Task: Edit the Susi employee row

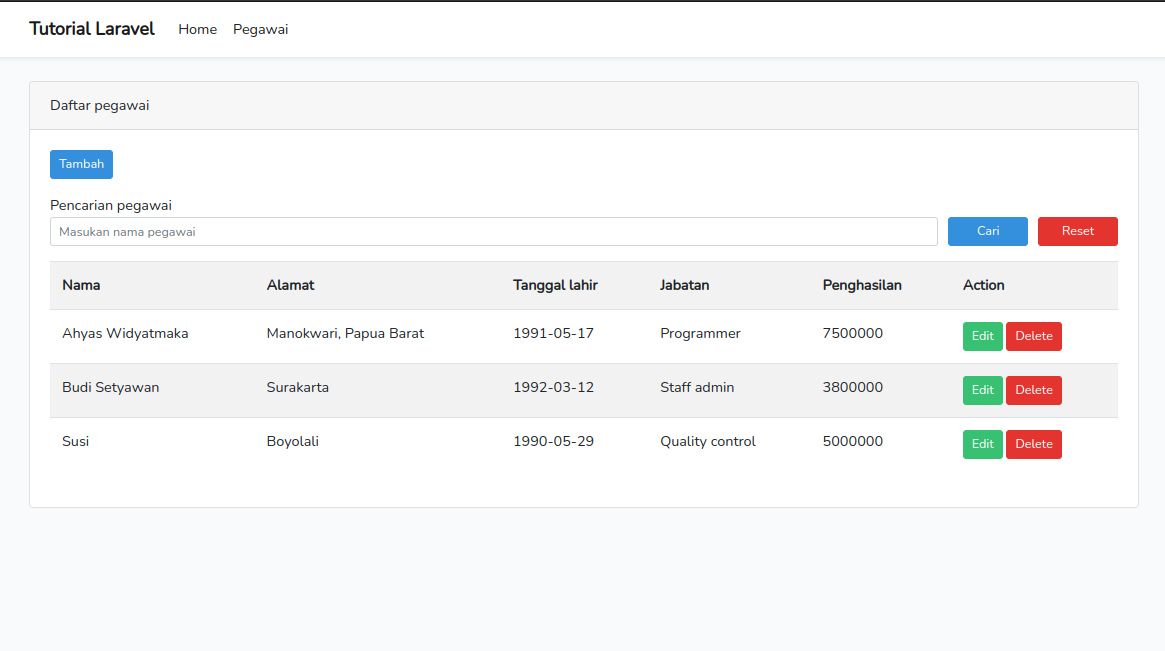Action: pos(982,444)
